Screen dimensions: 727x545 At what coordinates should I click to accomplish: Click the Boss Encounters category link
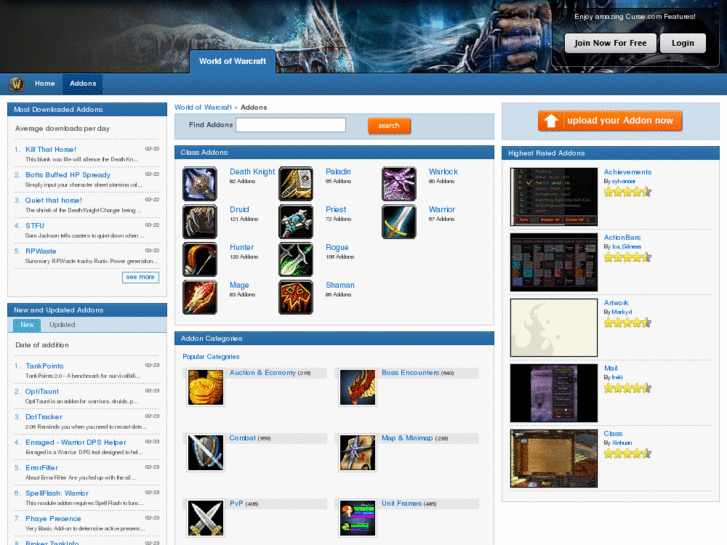point(410,373)
